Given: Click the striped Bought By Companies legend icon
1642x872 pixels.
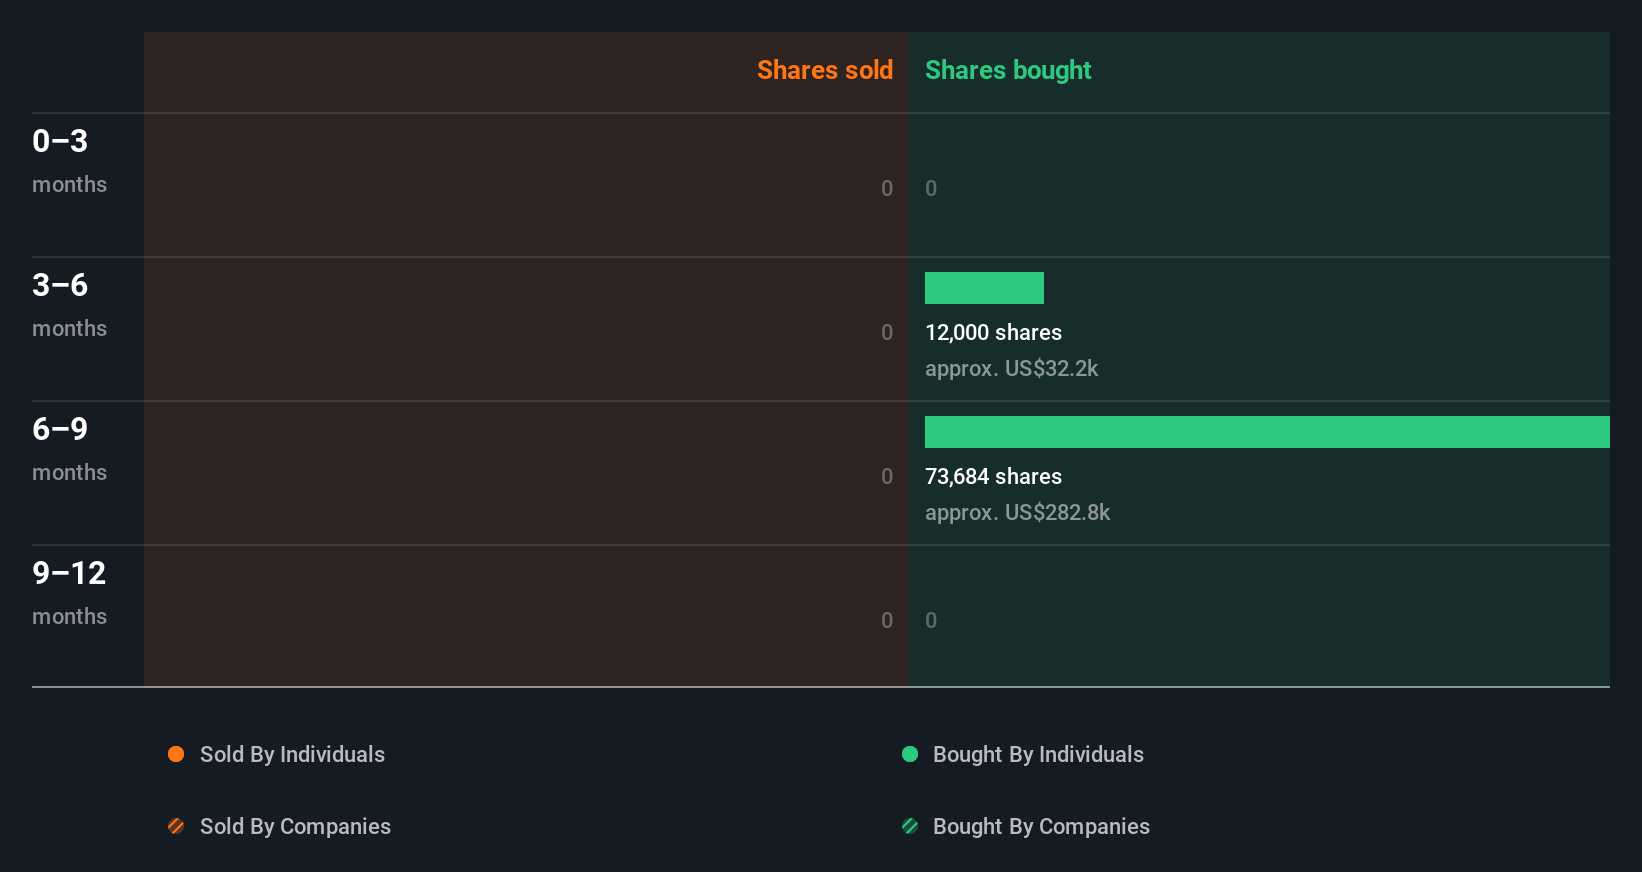Looking at the screenshot, I should 910,826.
